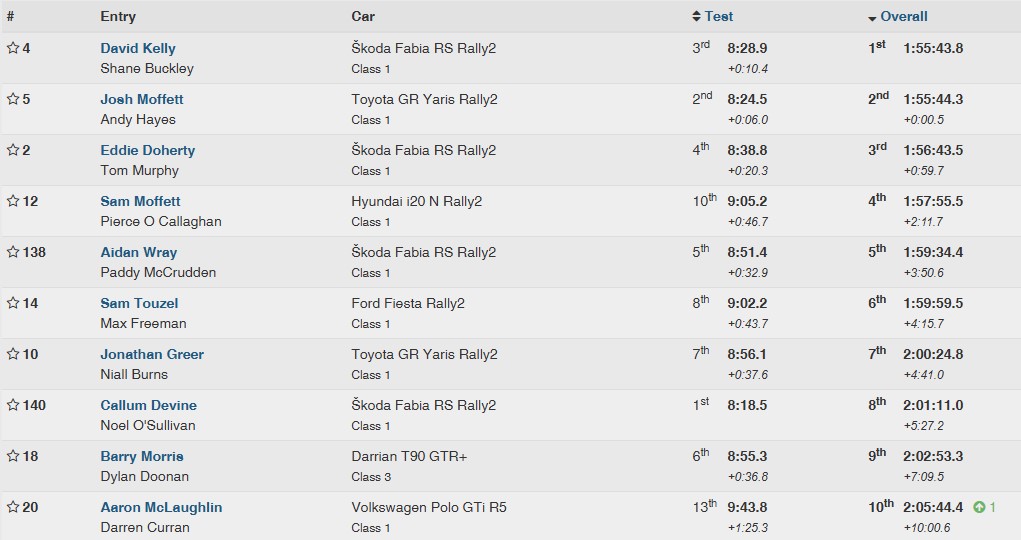Image resolution: width=1021 pixels, height=540 pixels.
Task: Click green position-gained arrow icon
Action: (979, 507)
